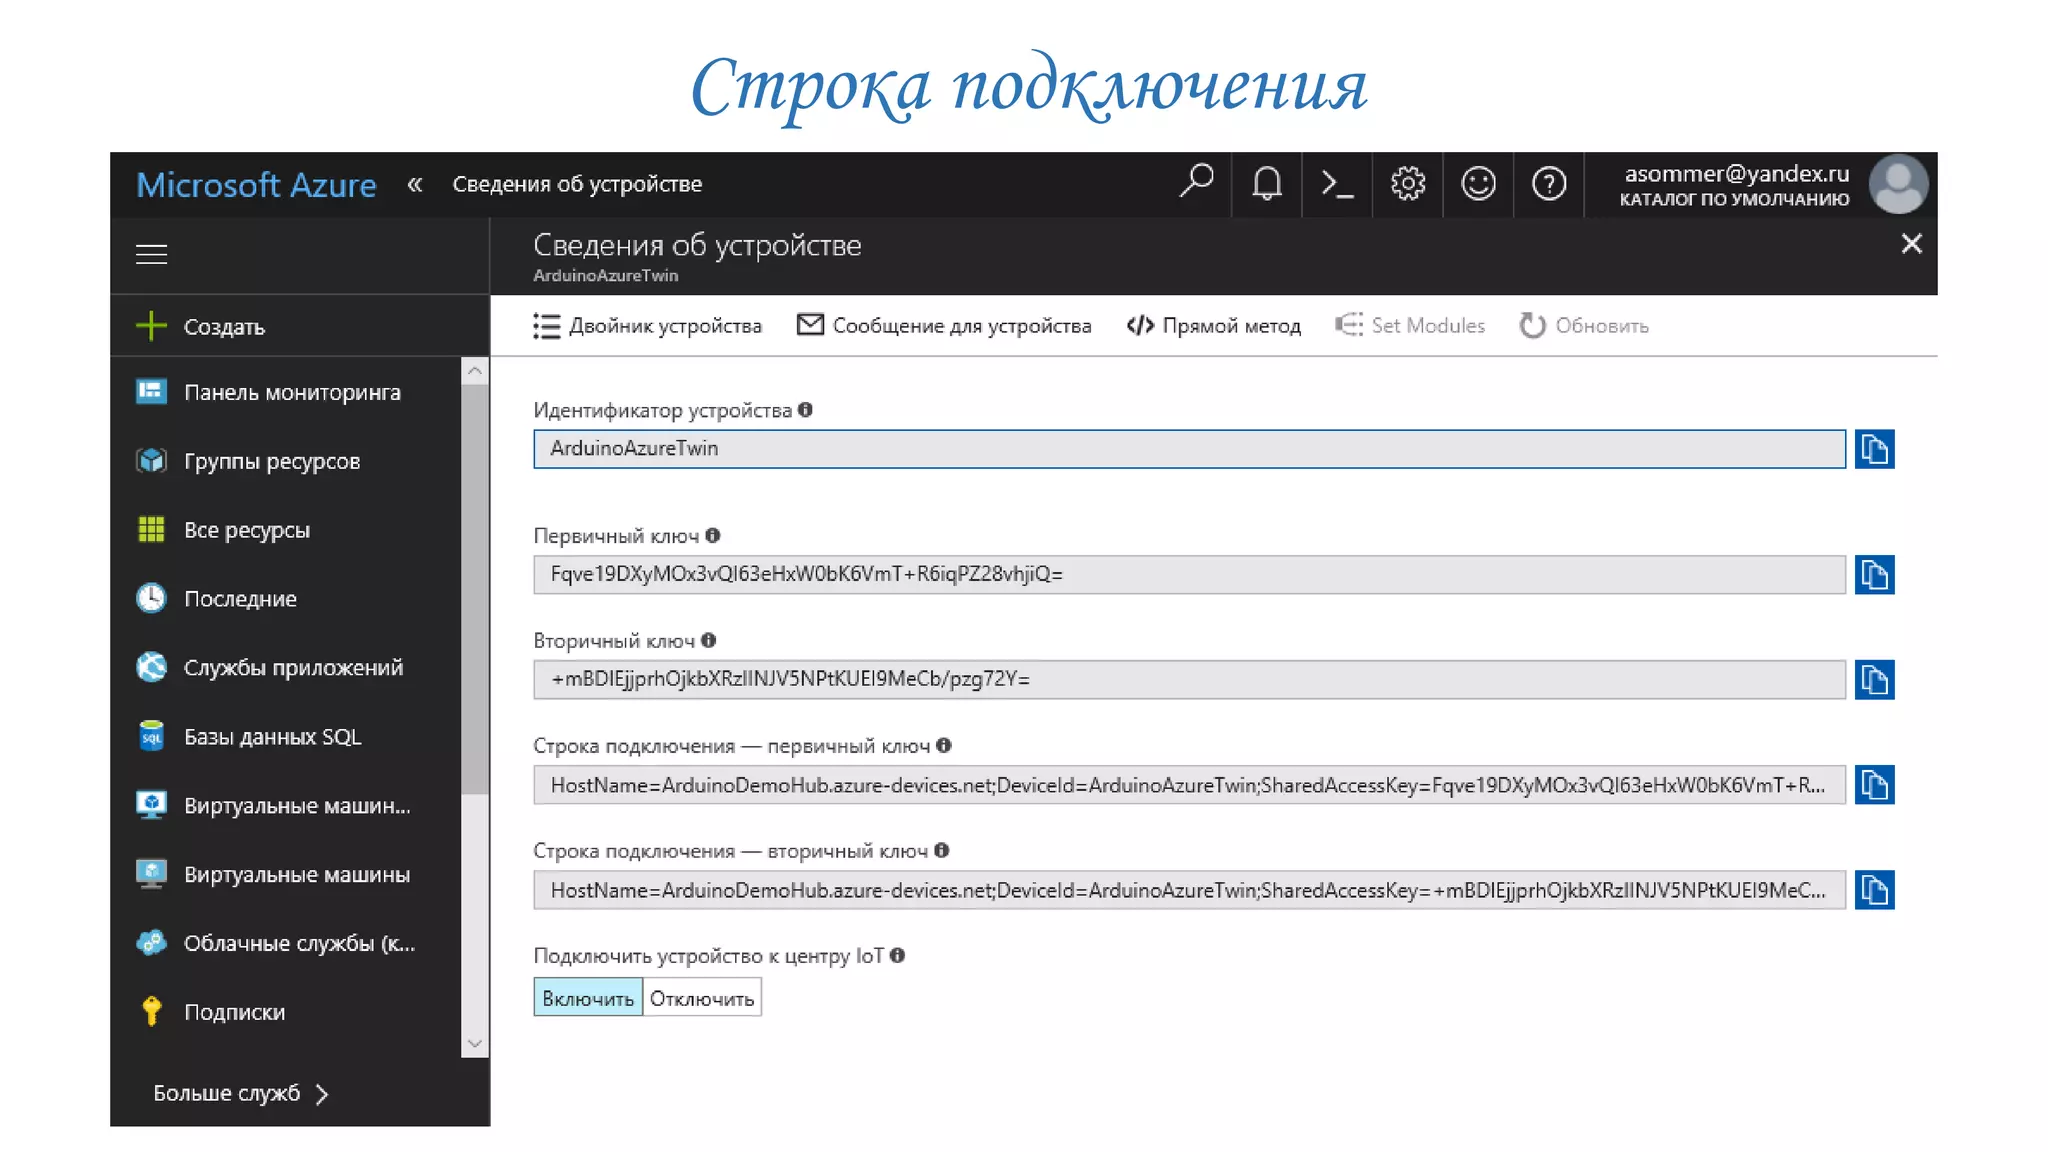Show info tooltip for Вторичный ключ
This screenshot has width=2048, height=1152.
click(x=708, y=641)
